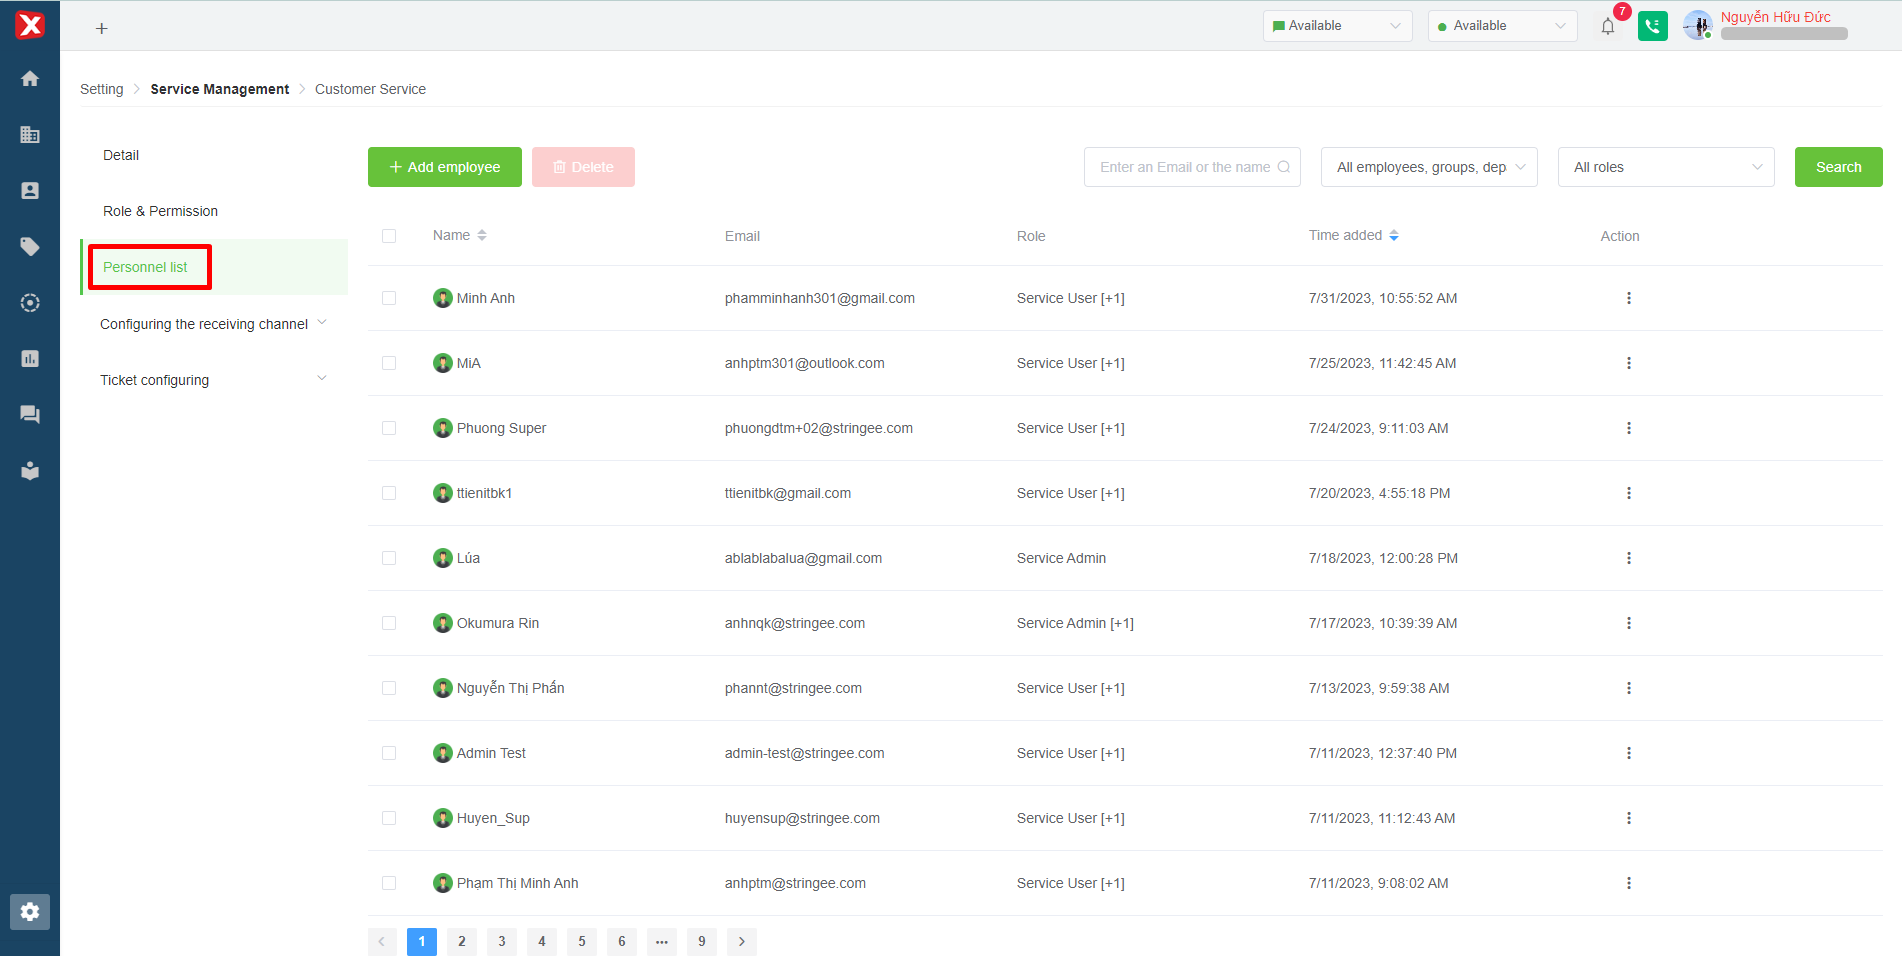This screenshot has height=956, width=1902.
Task: Open the chat bubbles icon in sidebar
Action: point(30,415)
